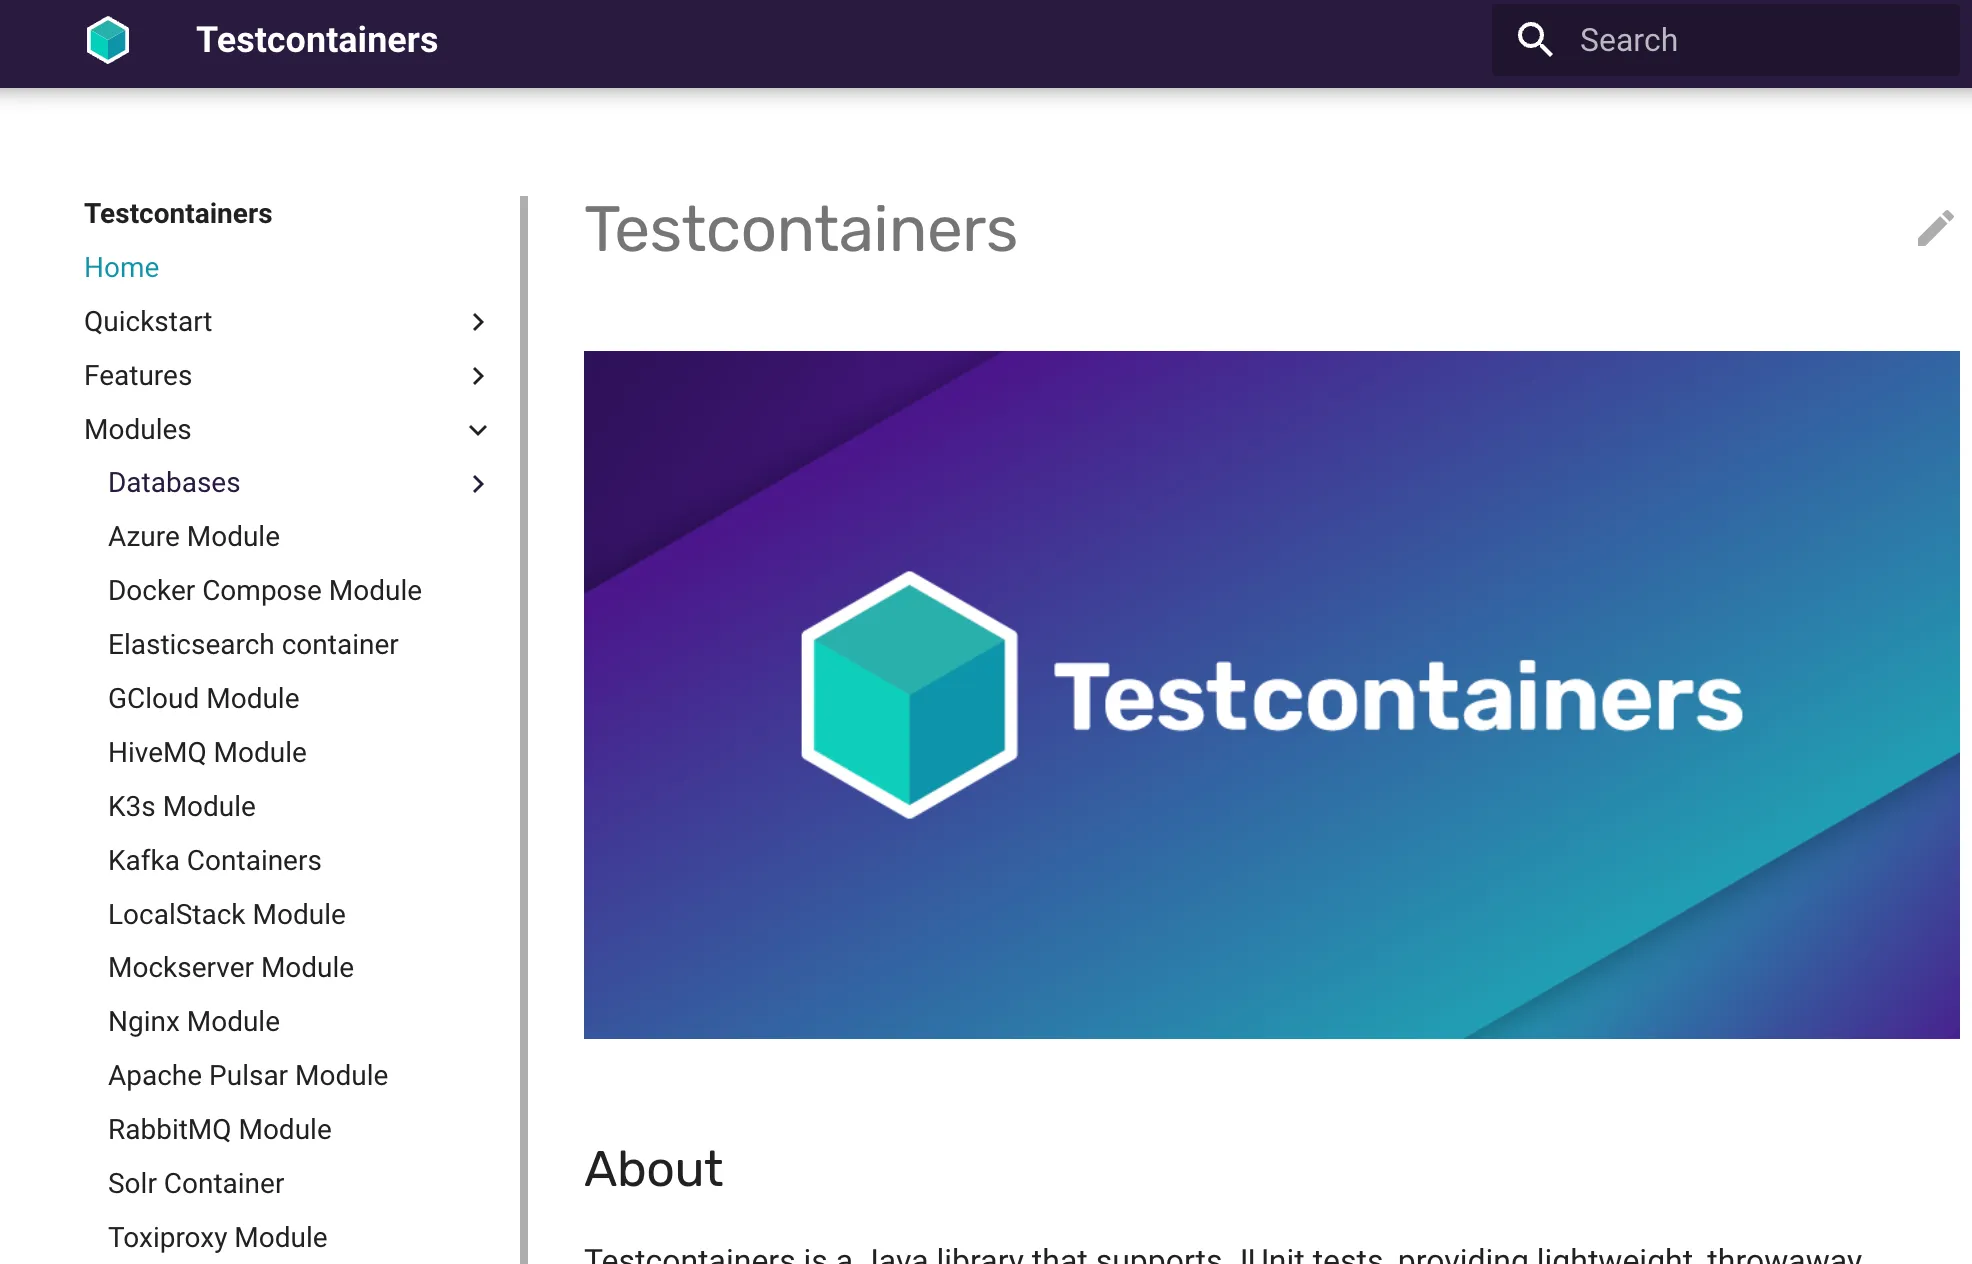Screen dimensions: 1972x1264
Task: Click the Testcontainers banner image
Action: click(1271, 694)
